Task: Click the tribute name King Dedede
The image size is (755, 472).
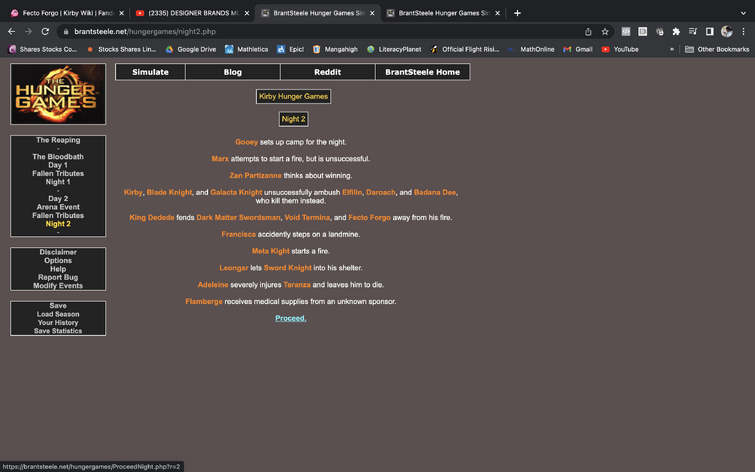Action: (x=152, y=218)
